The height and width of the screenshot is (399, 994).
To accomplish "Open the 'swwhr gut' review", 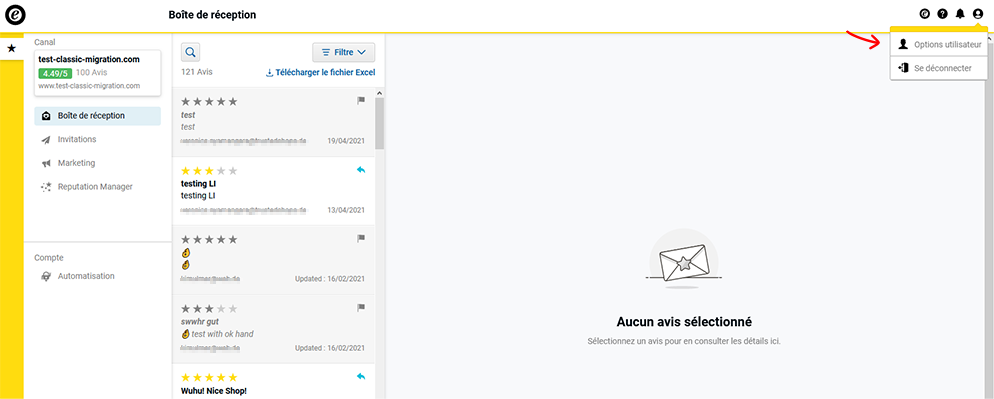I will (x=274, y=329).
